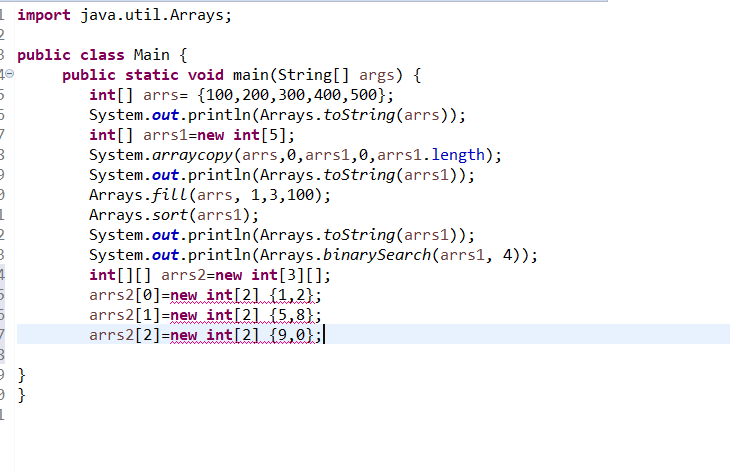Click the arrs= {100,200,300,400,500} line
730x472 pixels.
(242, 95)
